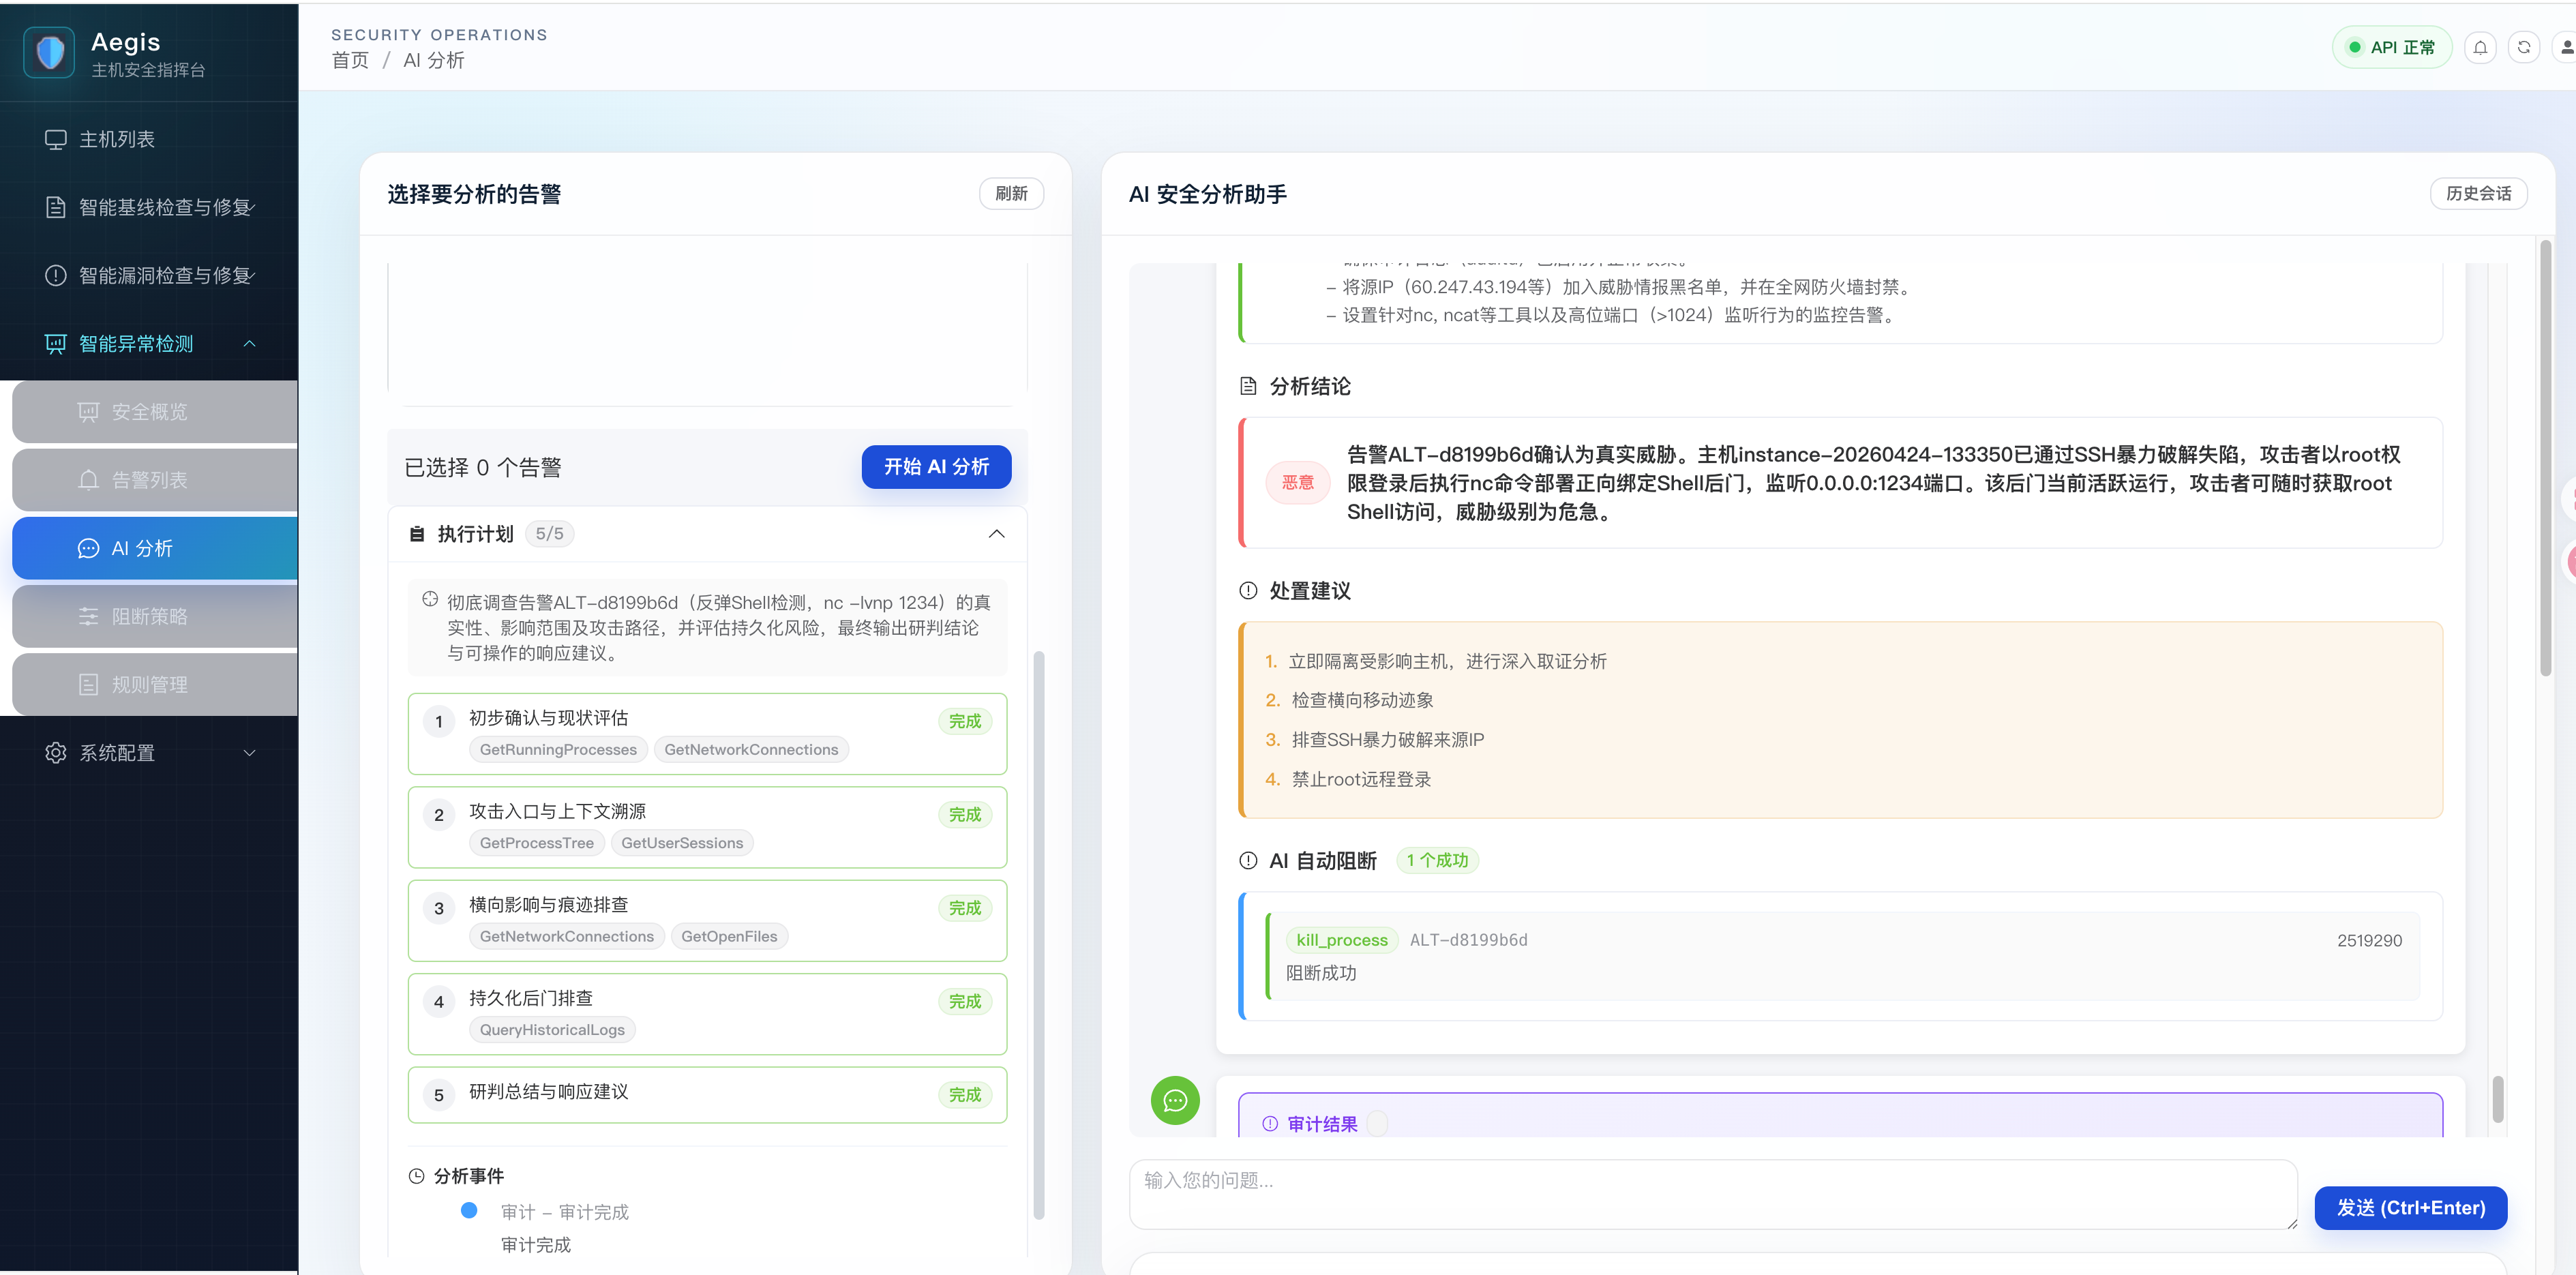2576x1275 pixels.
Task: Click the 恶意 verdict tag
Action: 1298,483
